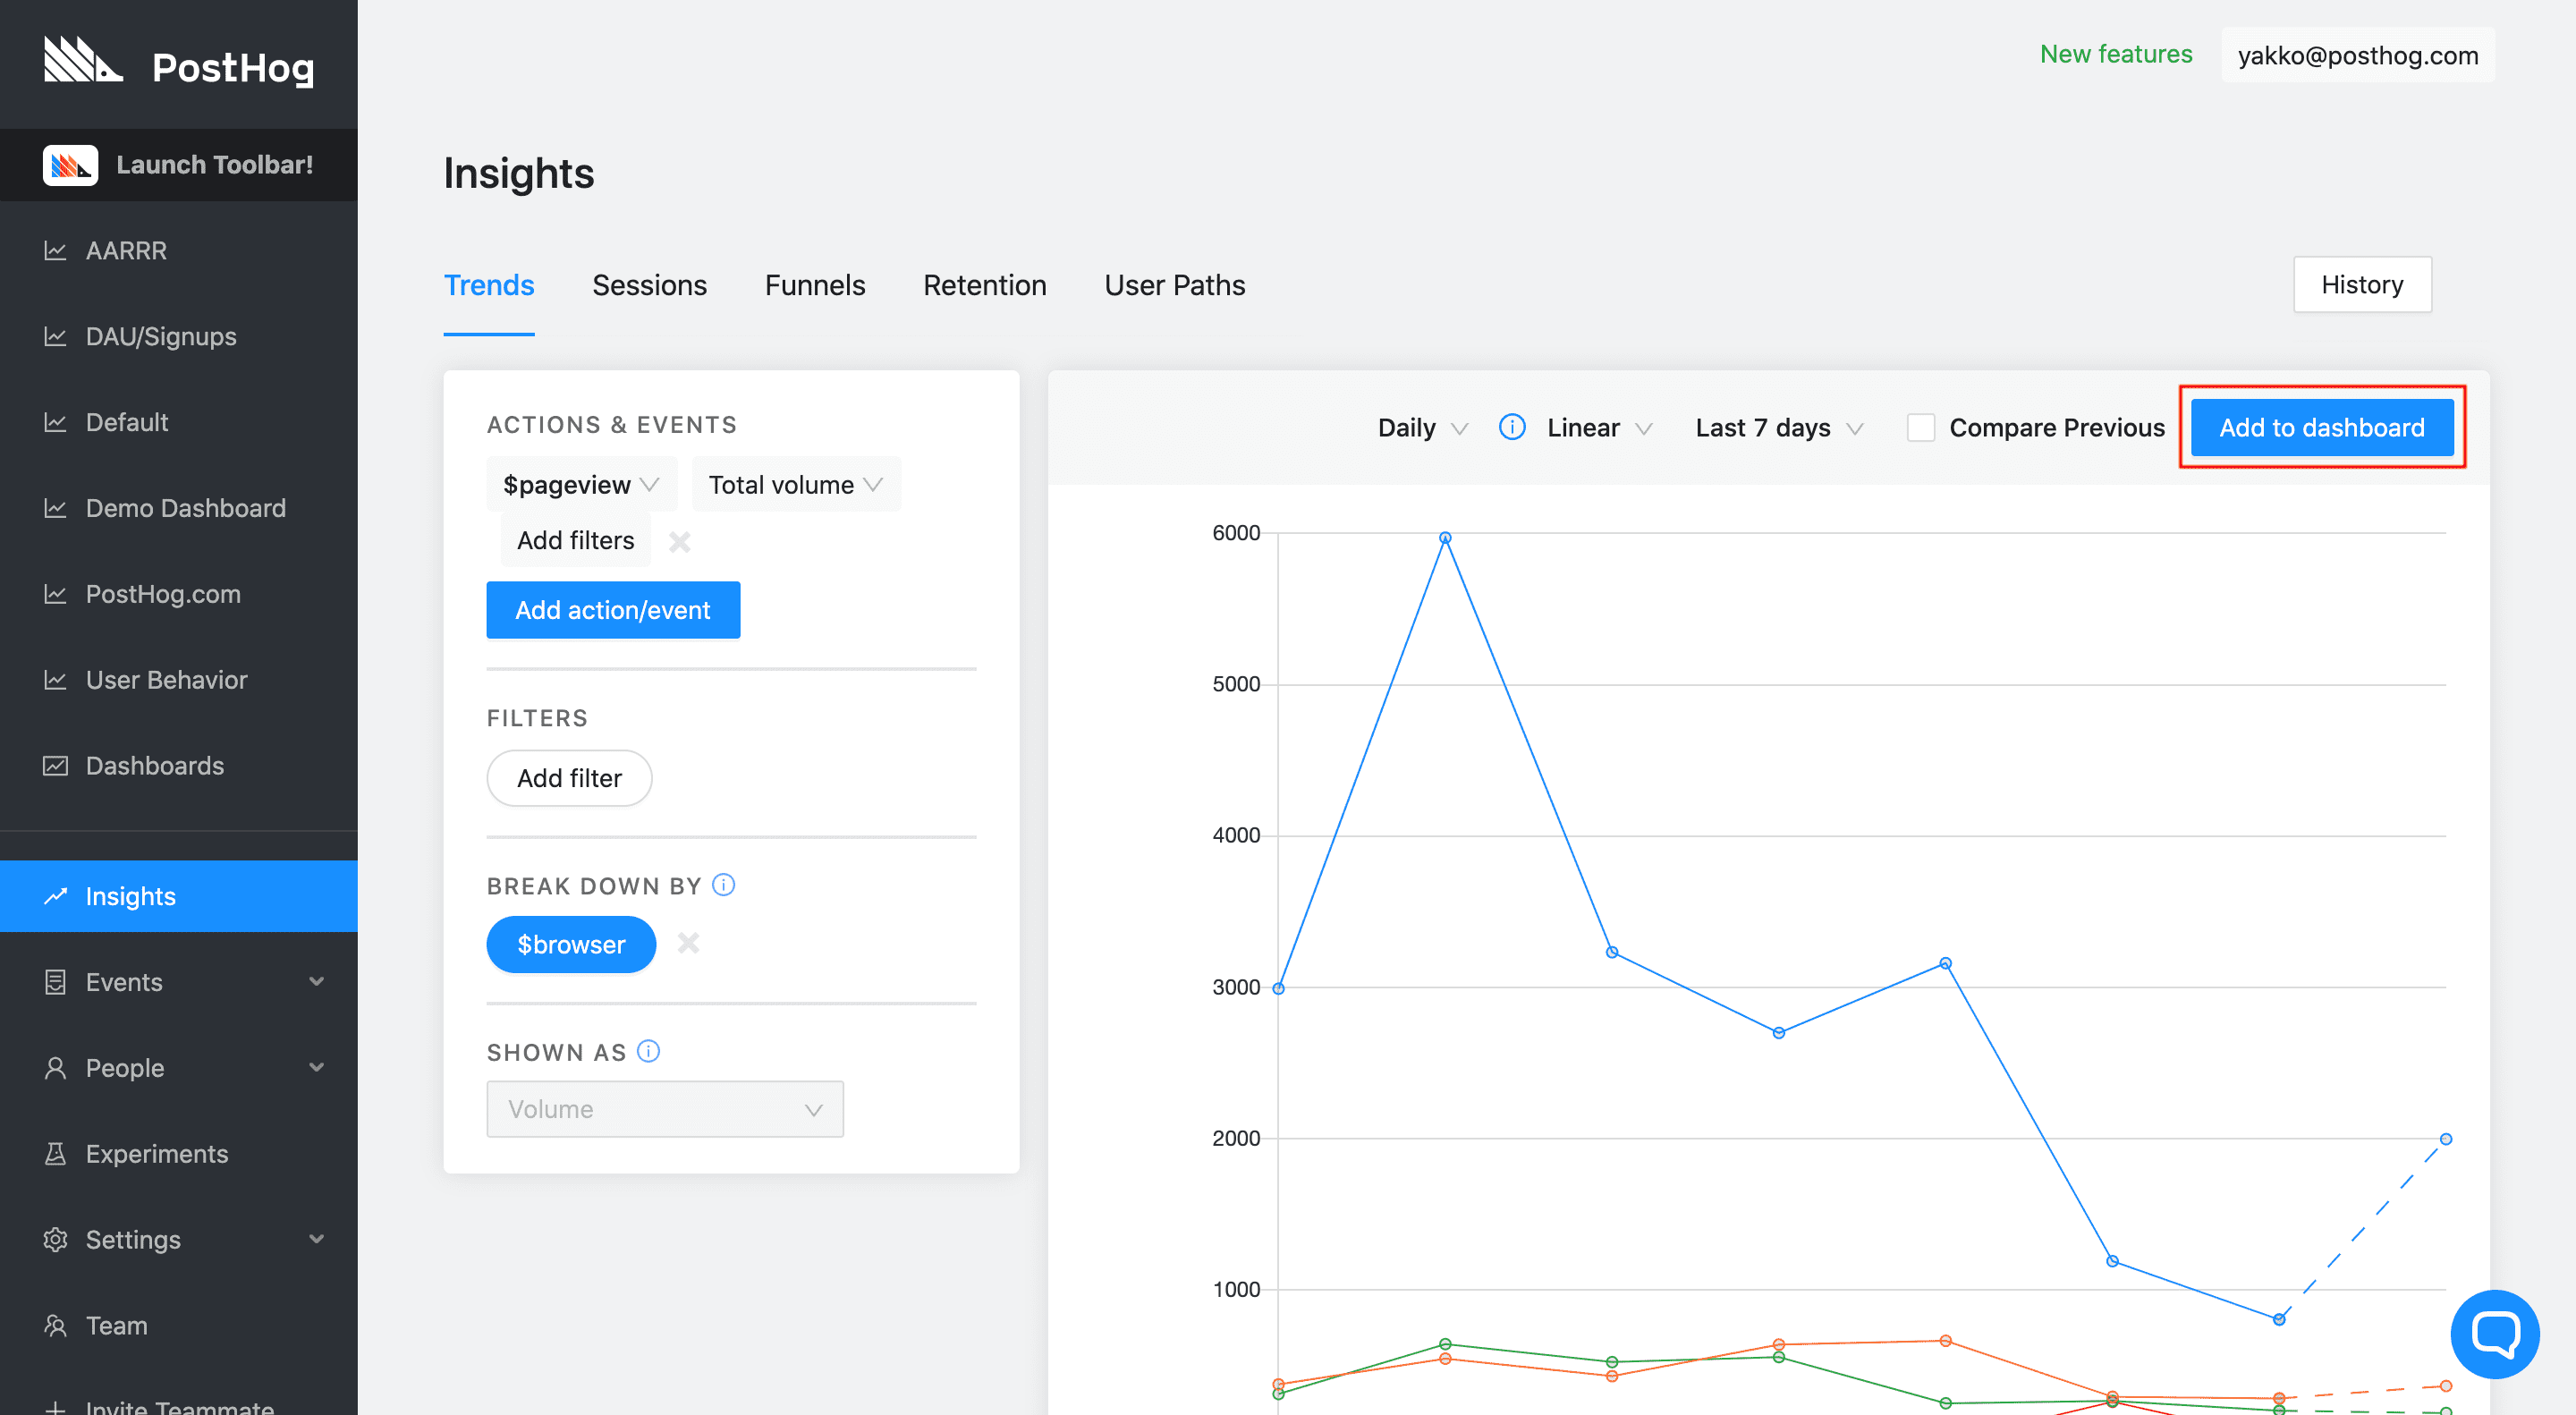This screenshot has width=2576, height=1415.
Task: Remove the $pageview event with the X
Action: pyautogui.click(x=680, y=542)
